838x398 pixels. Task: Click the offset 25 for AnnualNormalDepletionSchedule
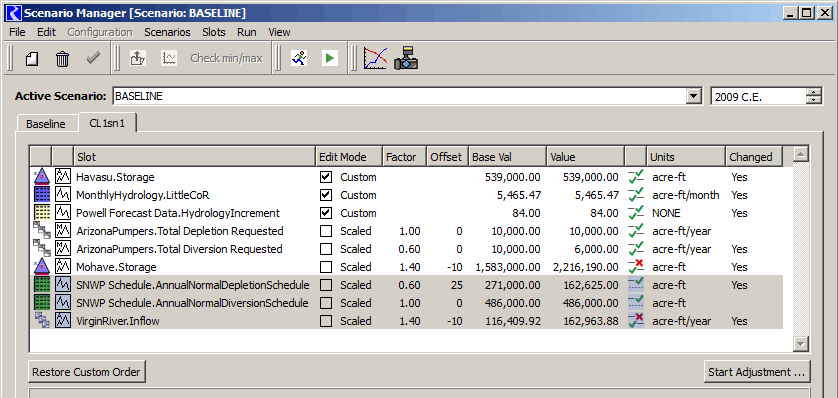point(456,285)
